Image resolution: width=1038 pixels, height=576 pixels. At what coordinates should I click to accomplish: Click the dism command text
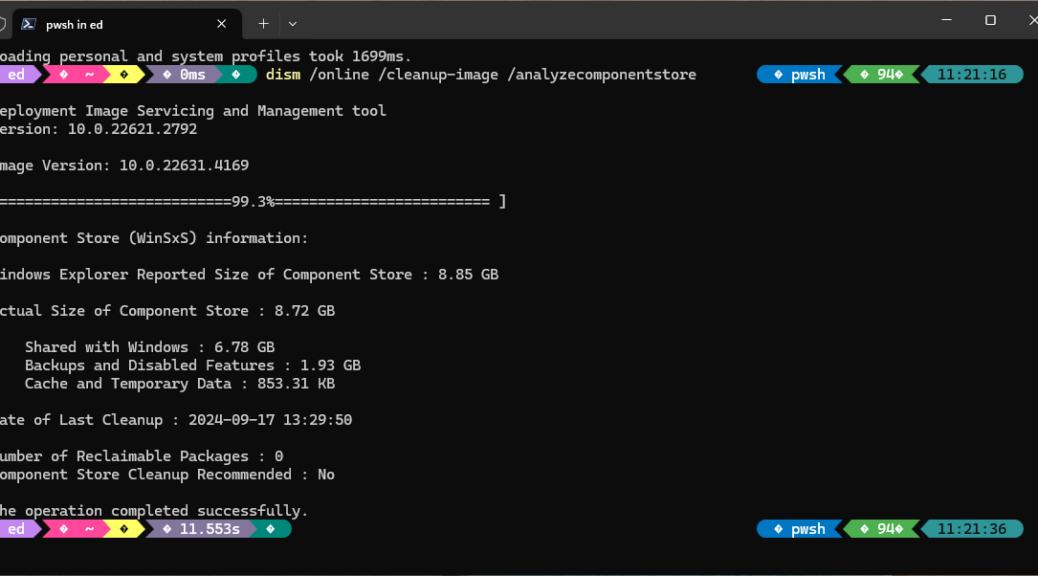[283, 75]
